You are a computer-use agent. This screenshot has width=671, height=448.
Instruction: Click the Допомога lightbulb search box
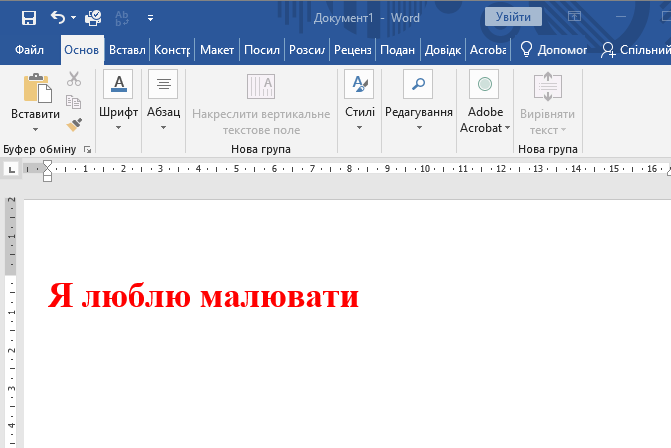click(x=553, y=50)
